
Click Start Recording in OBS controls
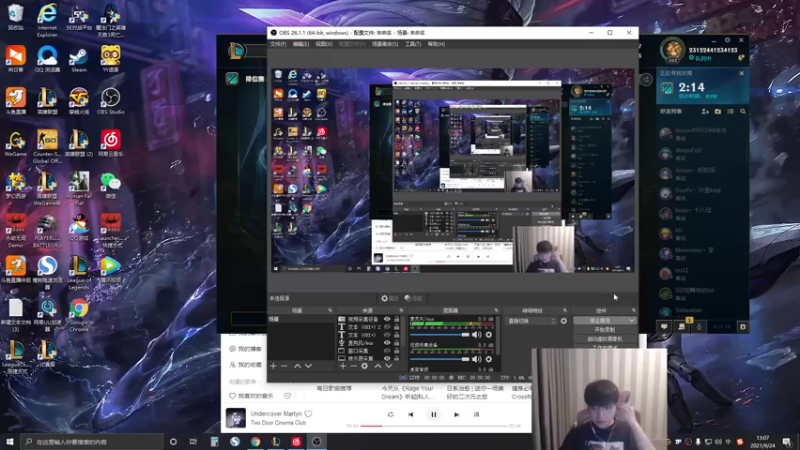(605, 330)
